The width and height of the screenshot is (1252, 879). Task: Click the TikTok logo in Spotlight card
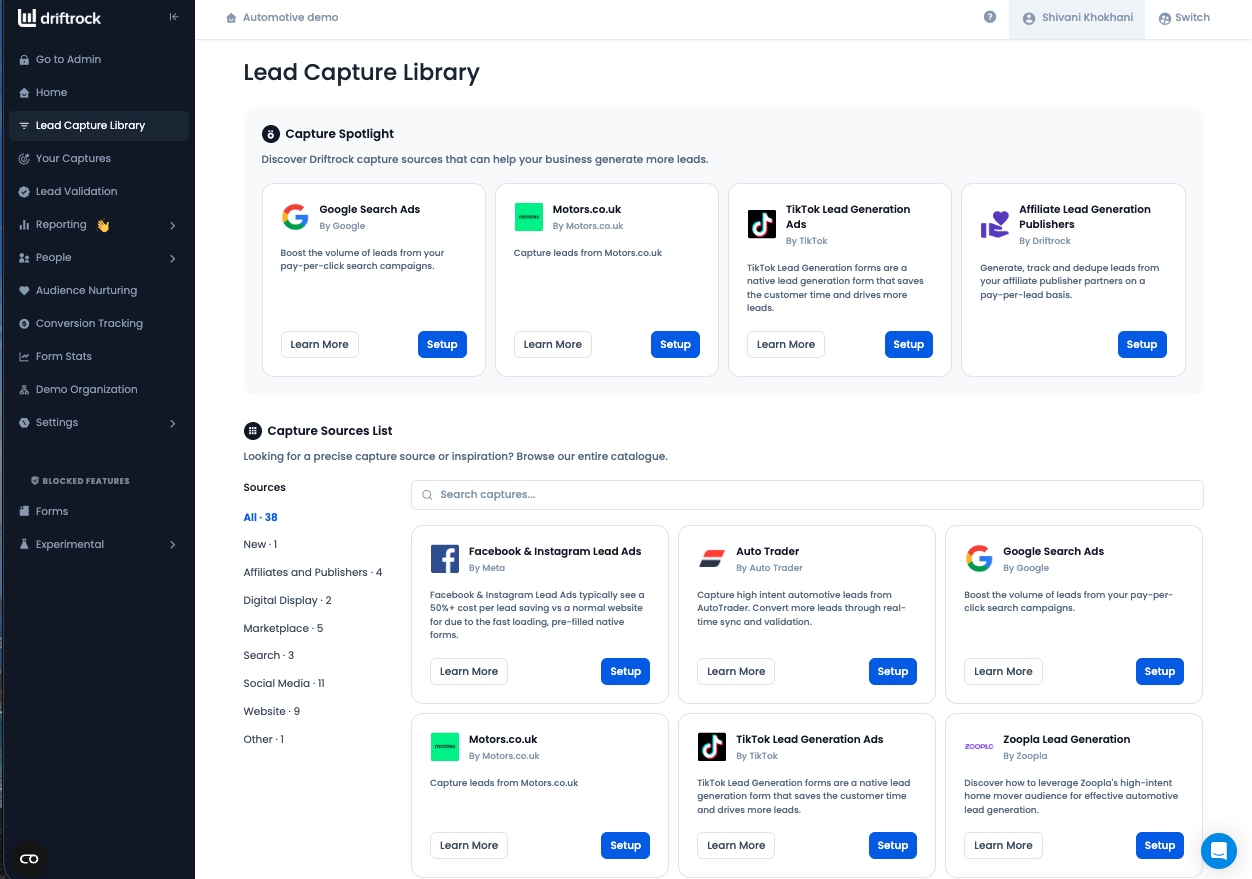(762, 224)
